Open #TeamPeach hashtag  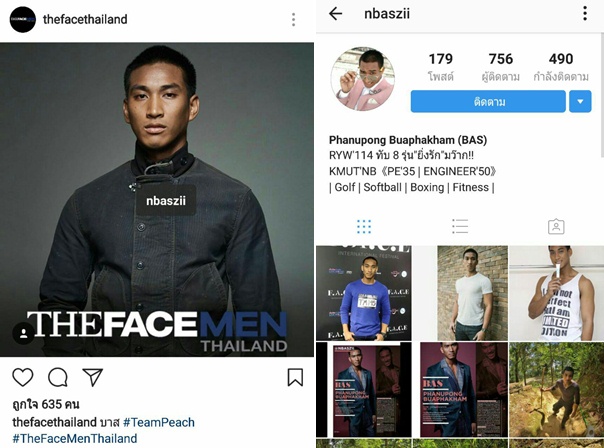tap(159, 422)
